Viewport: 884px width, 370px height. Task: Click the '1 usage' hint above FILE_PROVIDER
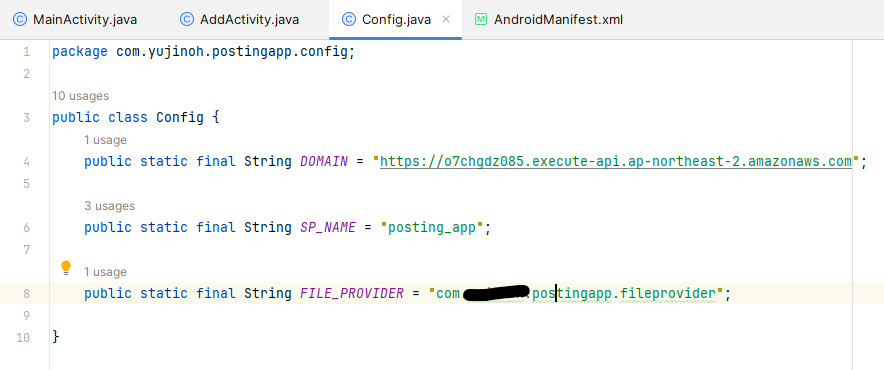tap(105, 272)
